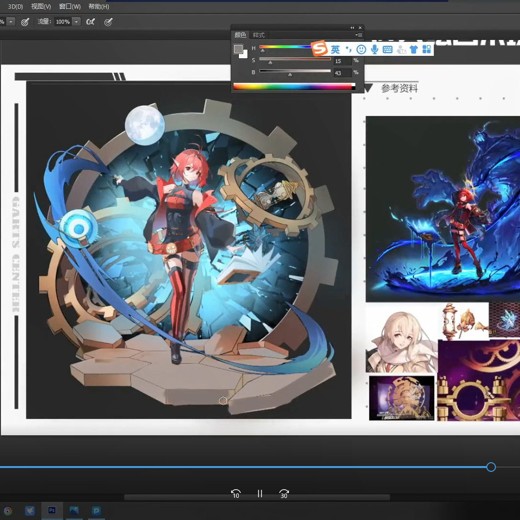Click the golden hourglass reference image
The height and width of the screenshot is (520, 520).
click(x=463, y=321)
